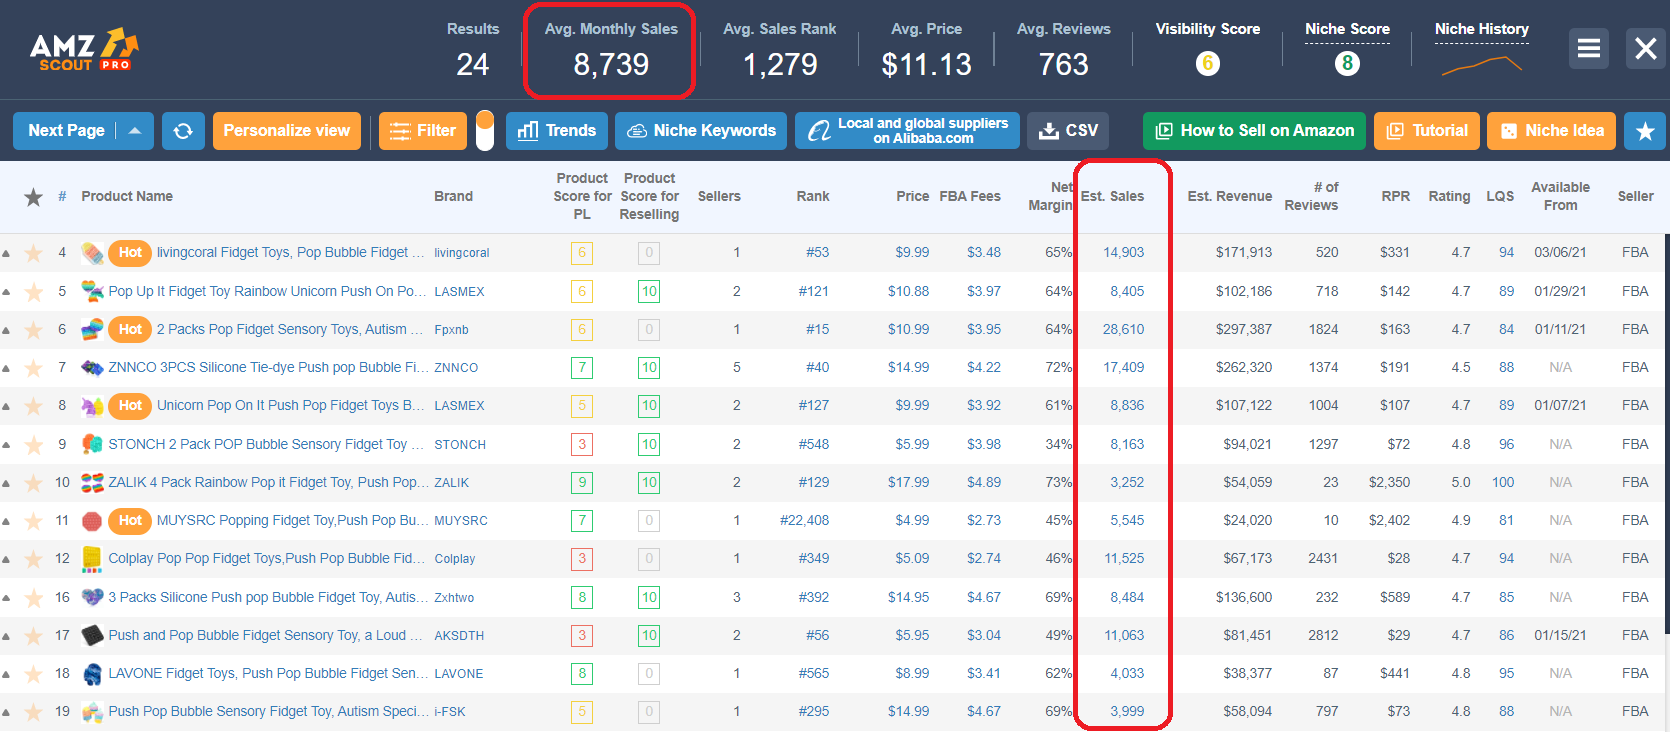Favorite star for MUYSRC Popping row
The image size is (1670, 732).
[x=33, y=521]
